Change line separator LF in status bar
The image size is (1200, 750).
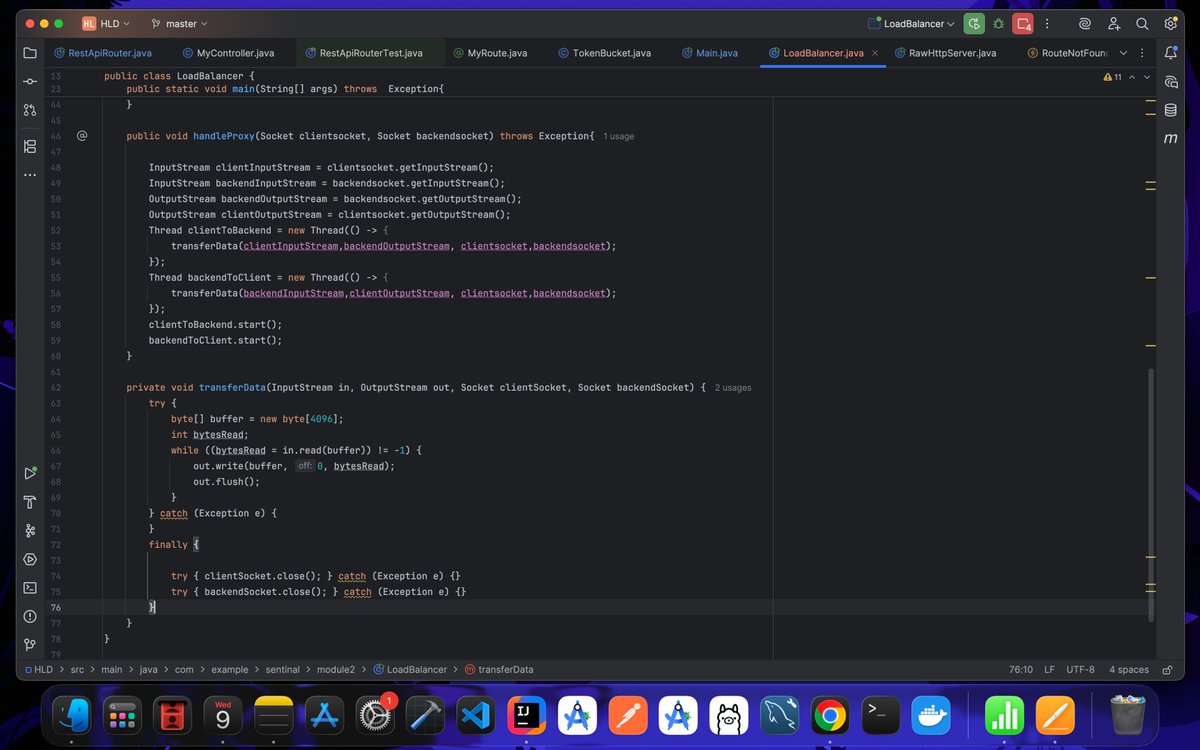(1049, 669)
